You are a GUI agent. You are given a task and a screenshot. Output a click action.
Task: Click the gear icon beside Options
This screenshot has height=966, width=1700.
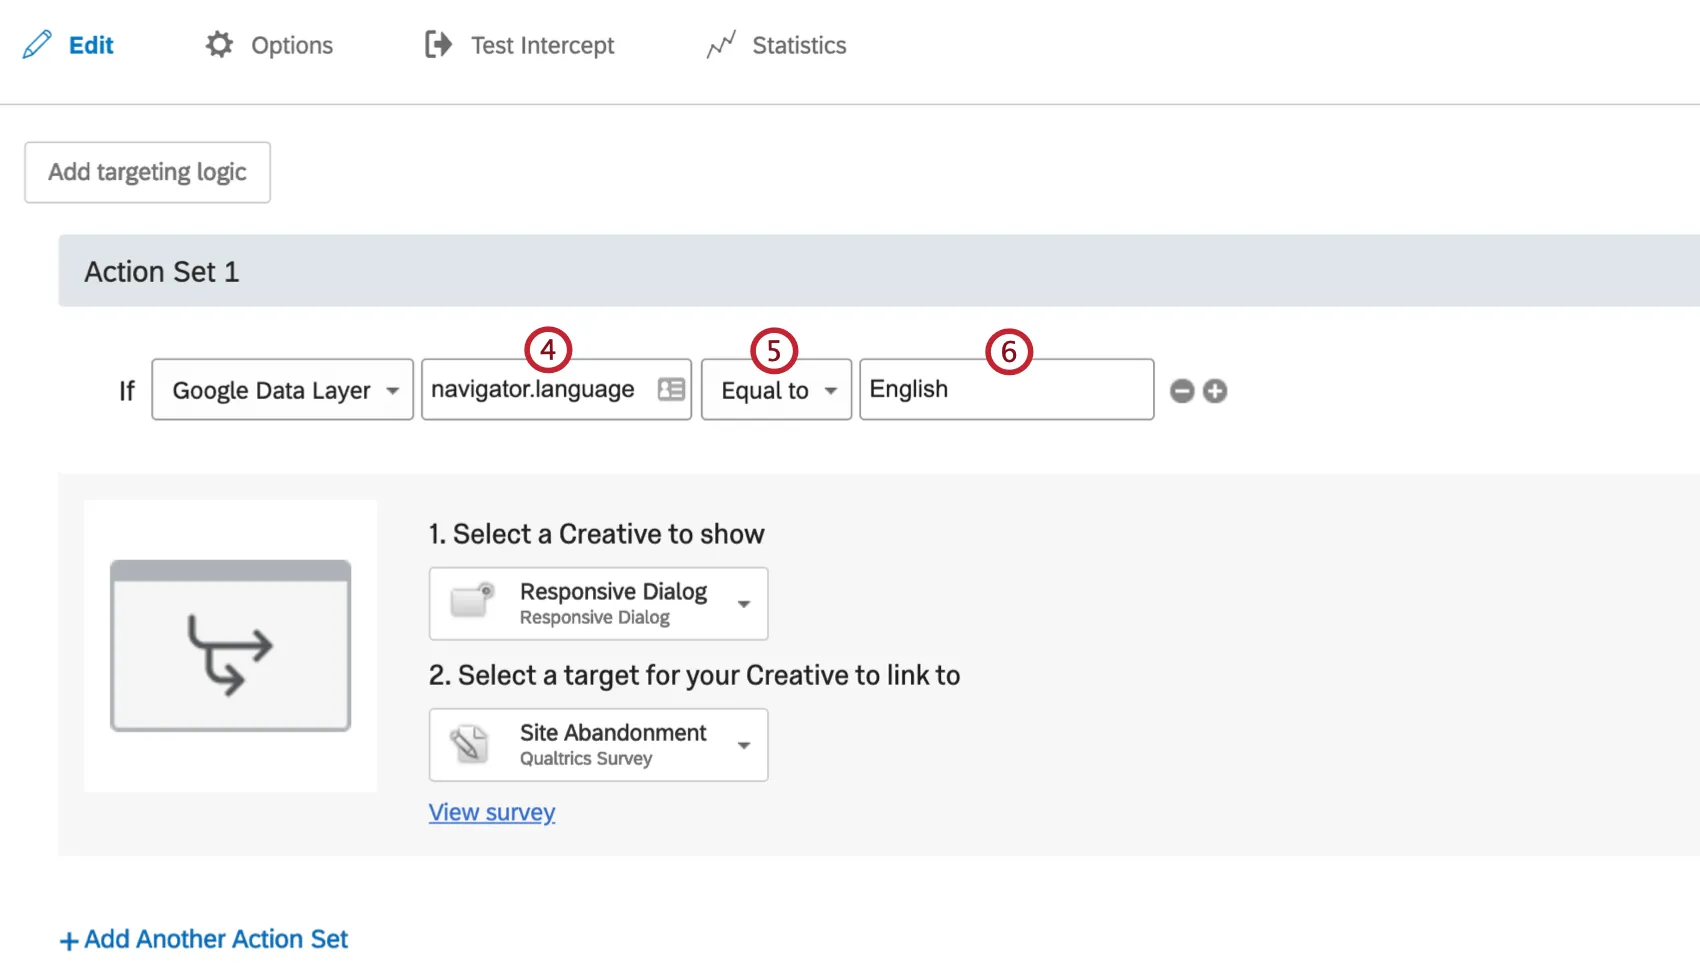pos(218,44)
